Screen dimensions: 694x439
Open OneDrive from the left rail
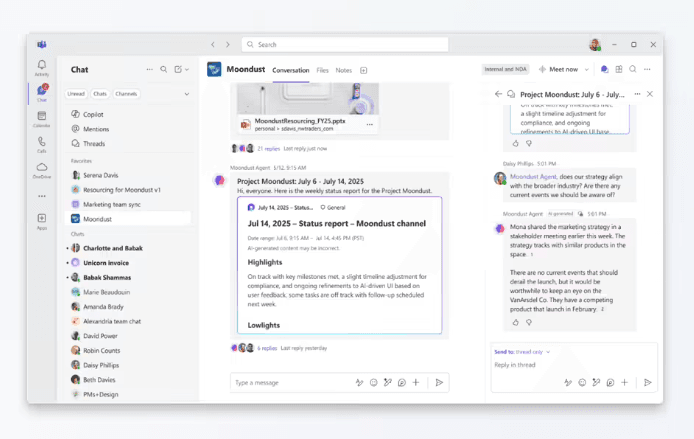pos(42,170)
